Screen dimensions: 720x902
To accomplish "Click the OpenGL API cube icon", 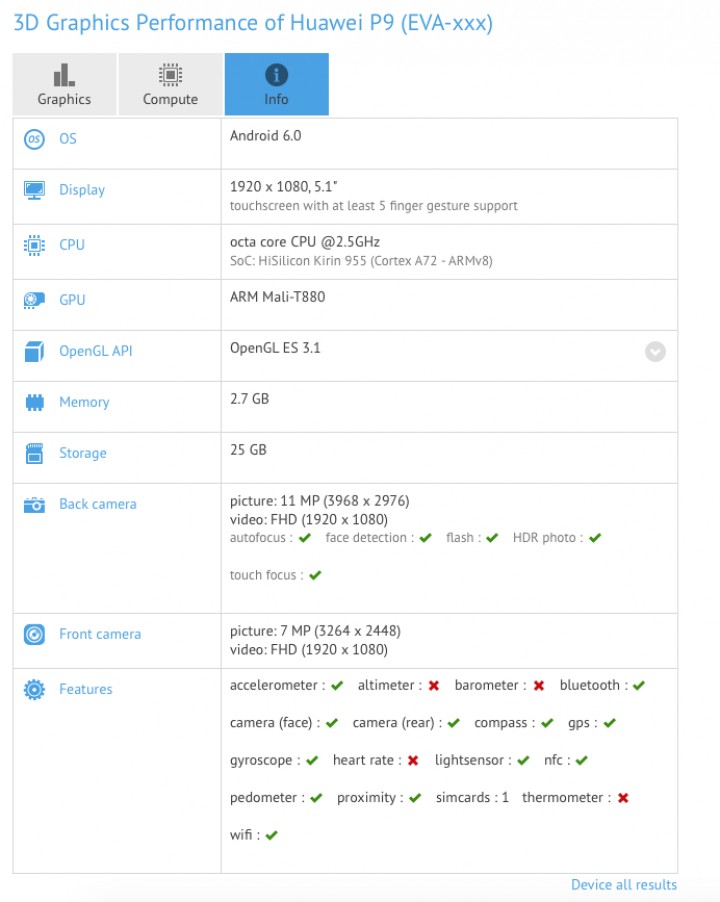I will point(35,351).
